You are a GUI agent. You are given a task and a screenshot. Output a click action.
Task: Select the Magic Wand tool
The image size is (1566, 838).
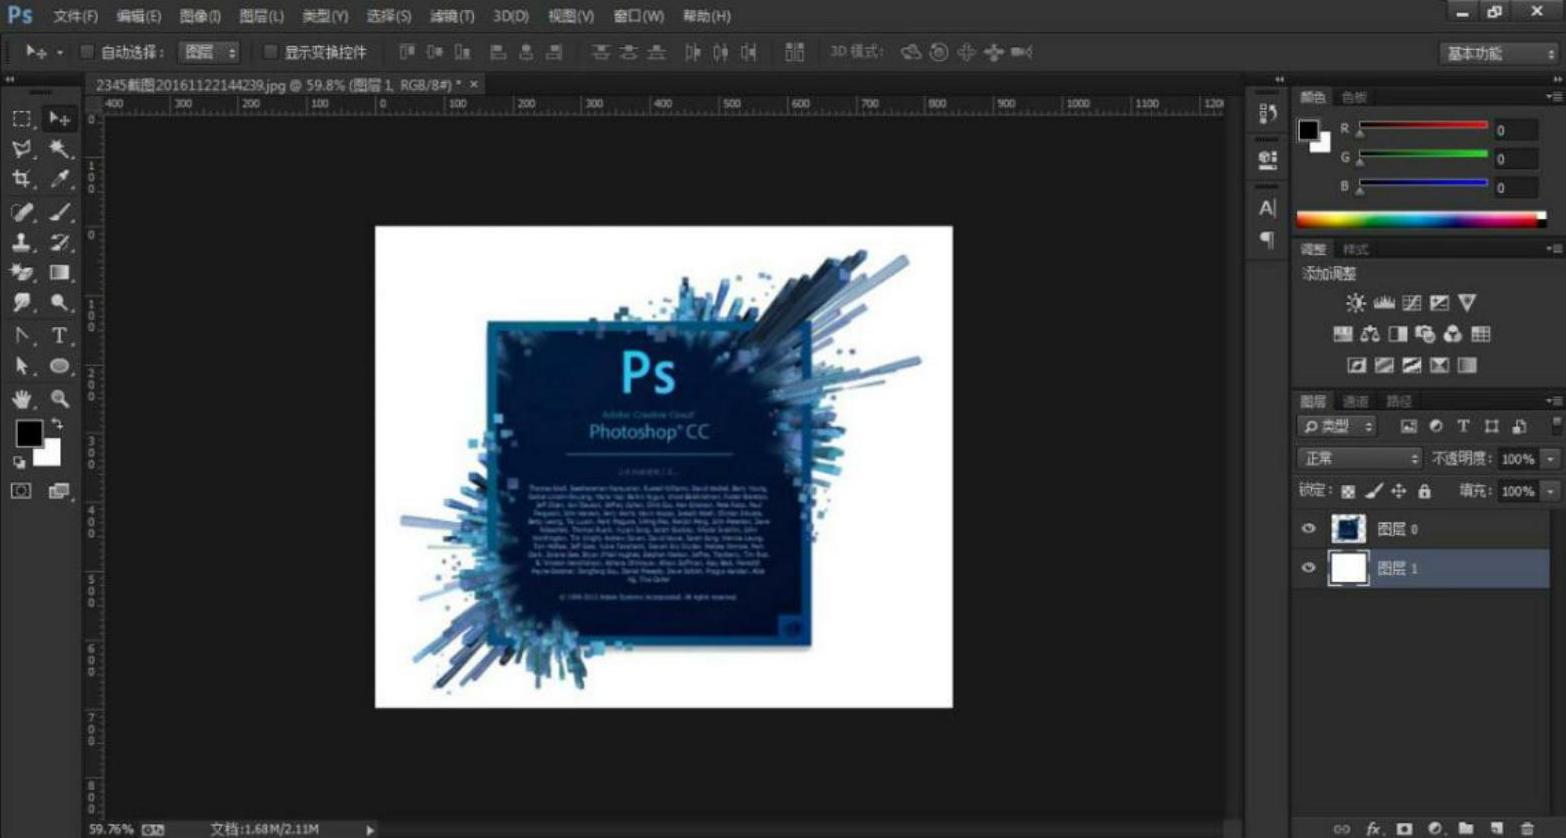click(x=60, y=149)
